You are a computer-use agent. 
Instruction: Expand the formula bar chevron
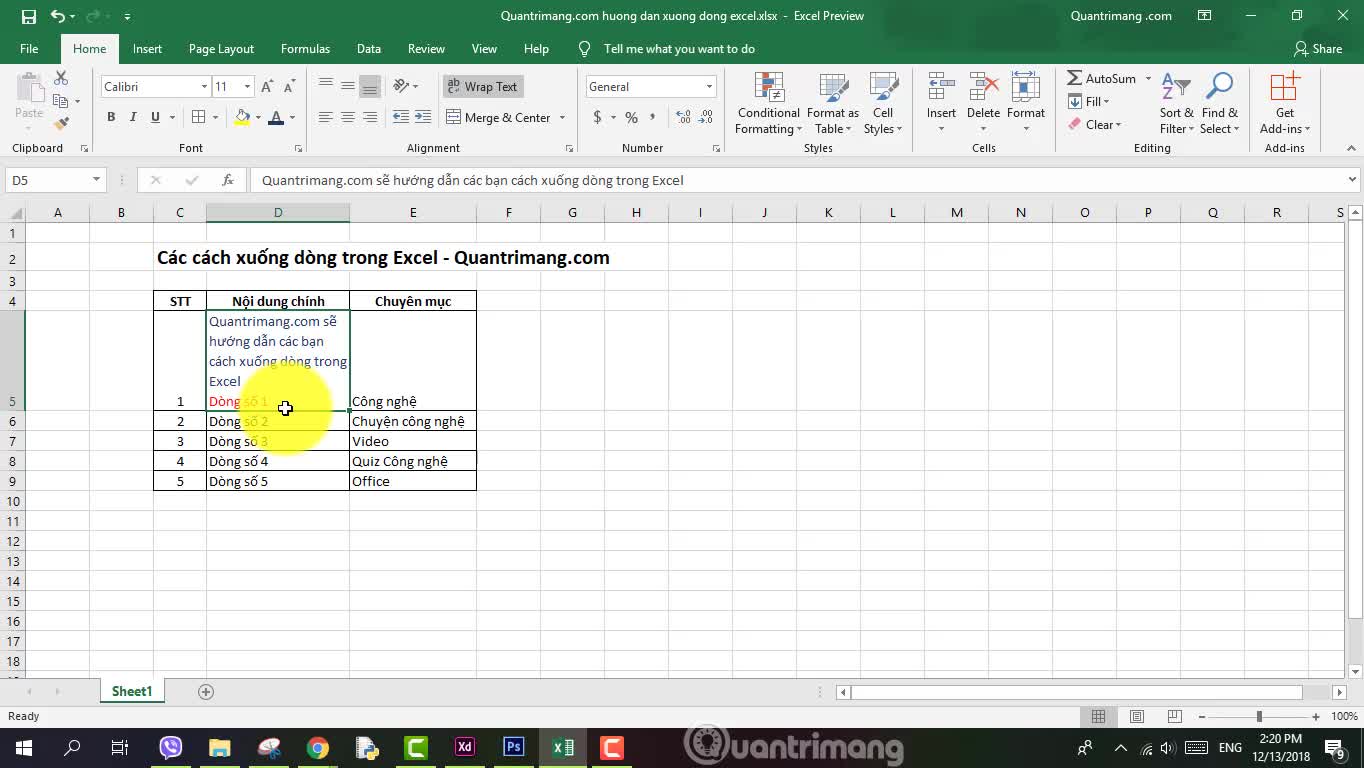1352,180
